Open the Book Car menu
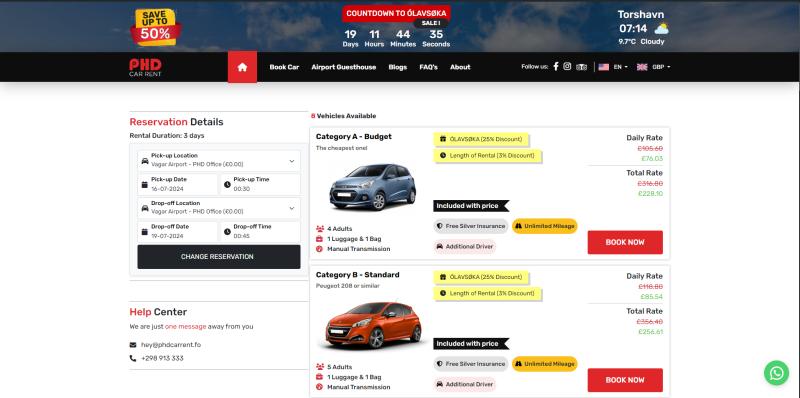Screen dimensions: 800x398 point(284,67)
